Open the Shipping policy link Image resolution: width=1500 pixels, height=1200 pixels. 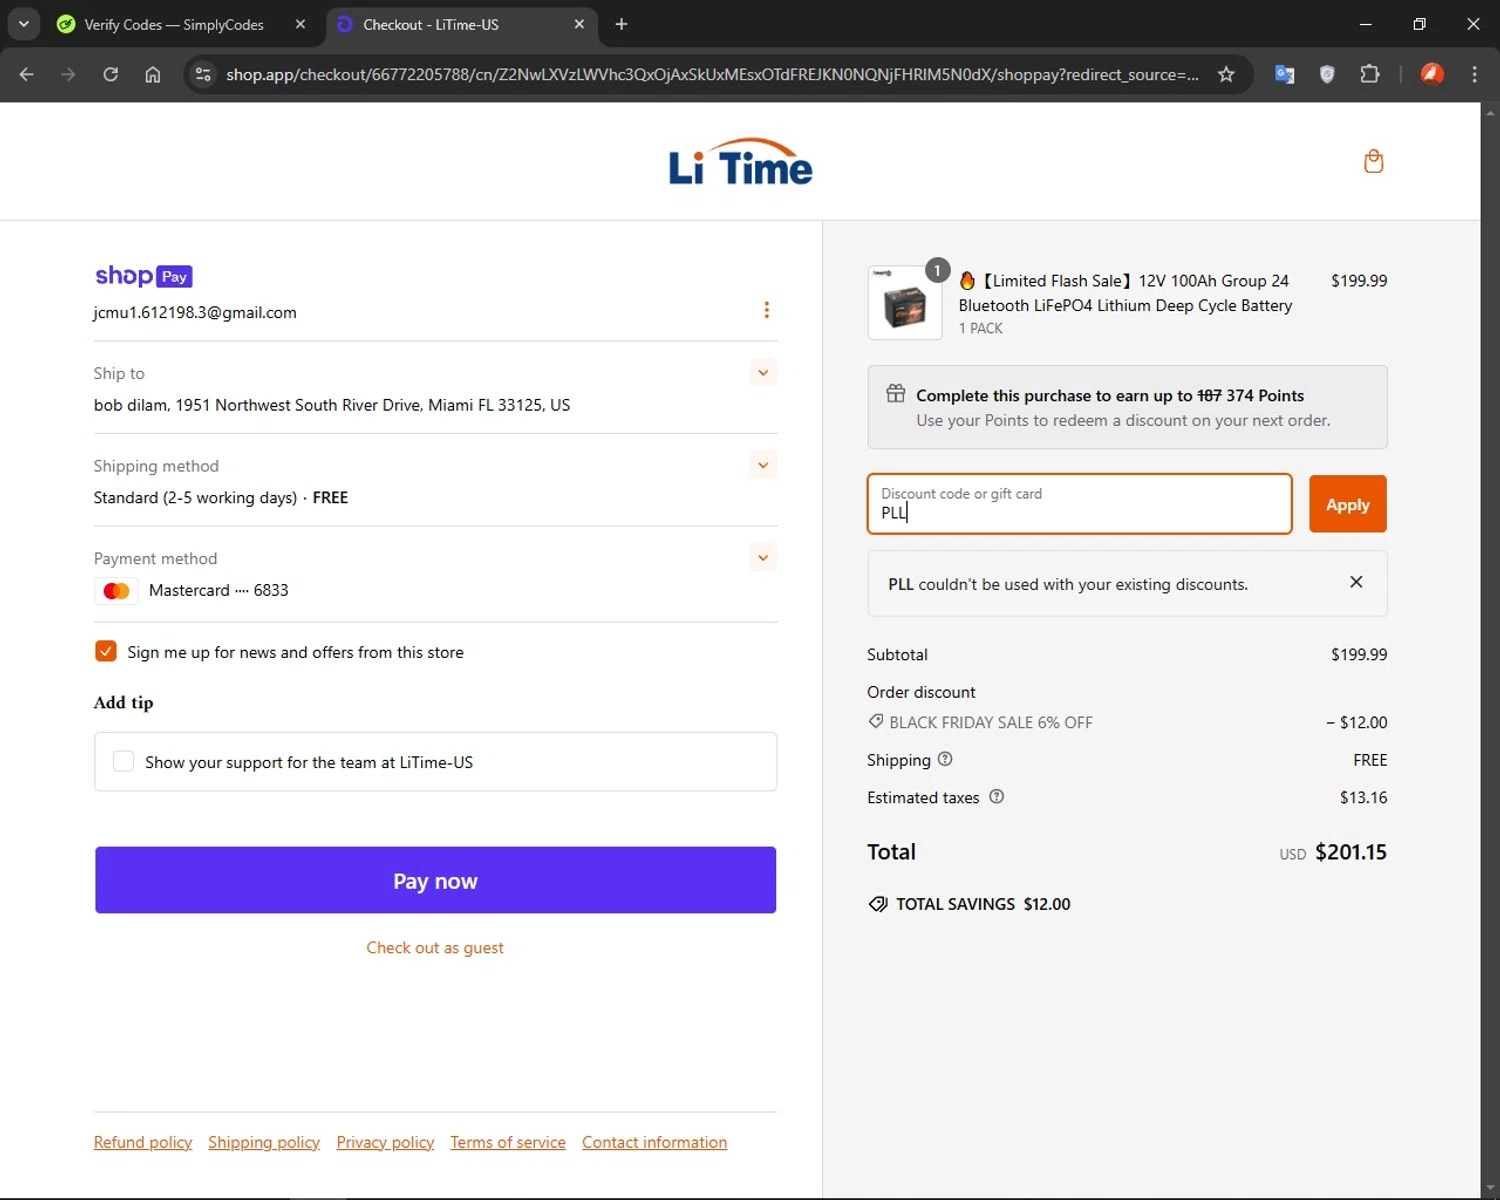pos(264,1142)
